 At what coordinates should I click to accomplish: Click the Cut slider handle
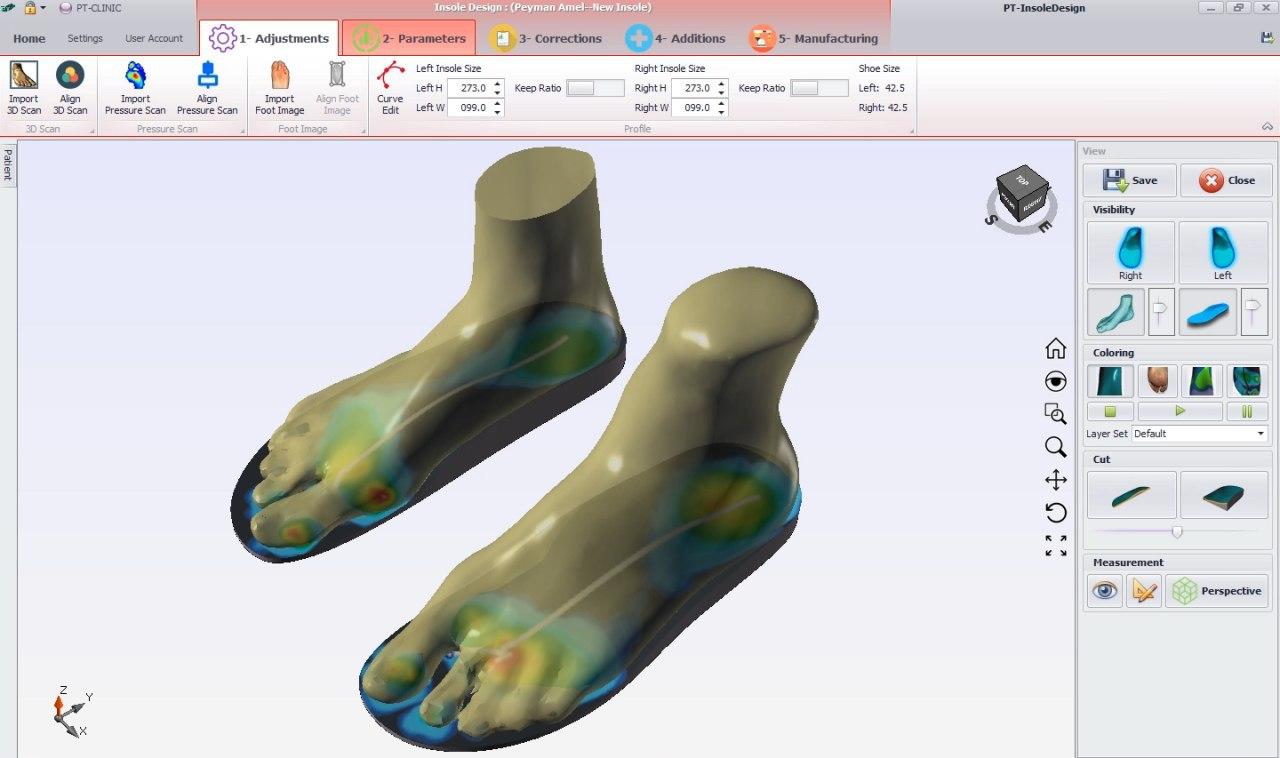[x=1177, y=532]
